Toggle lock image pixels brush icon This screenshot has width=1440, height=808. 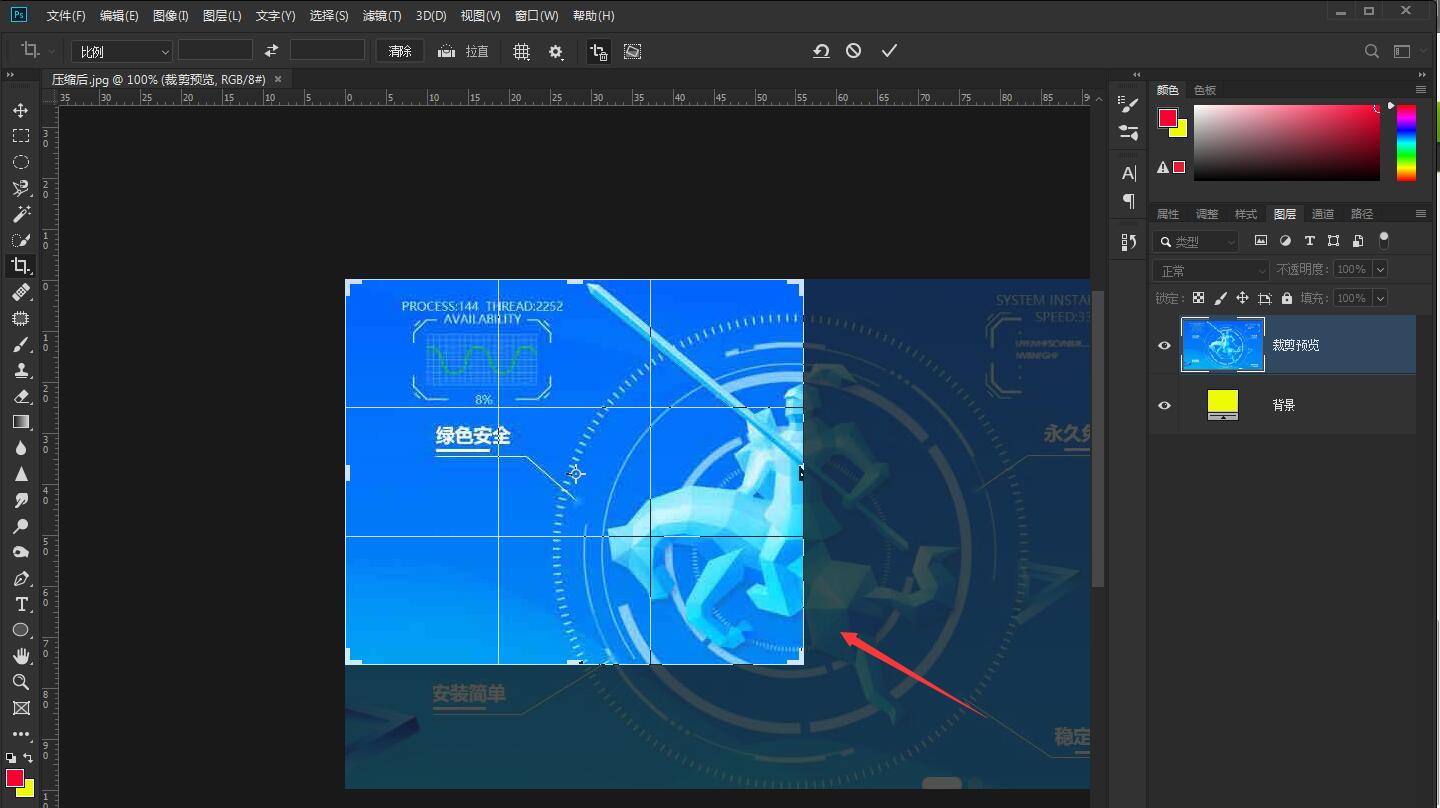pyautogui.click(x=1220, y=298)
